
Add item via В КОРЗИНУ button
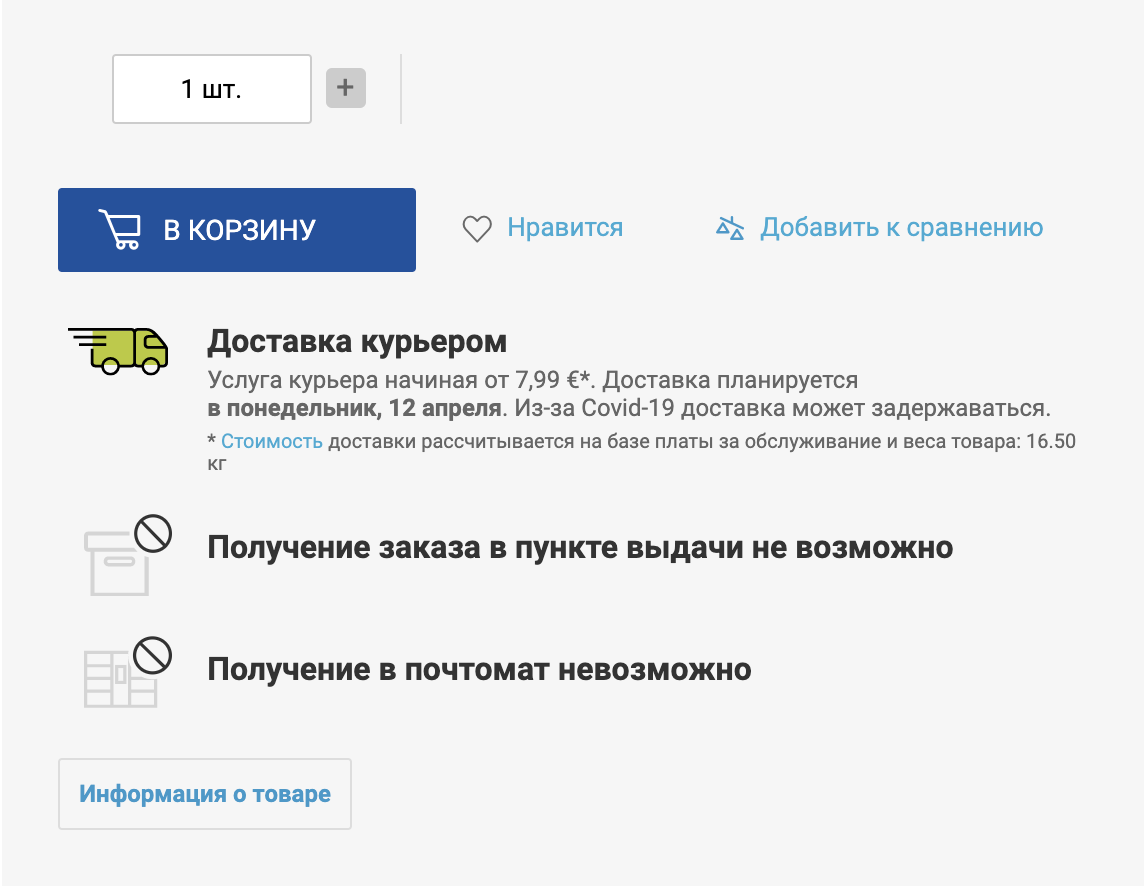point(237,230)
